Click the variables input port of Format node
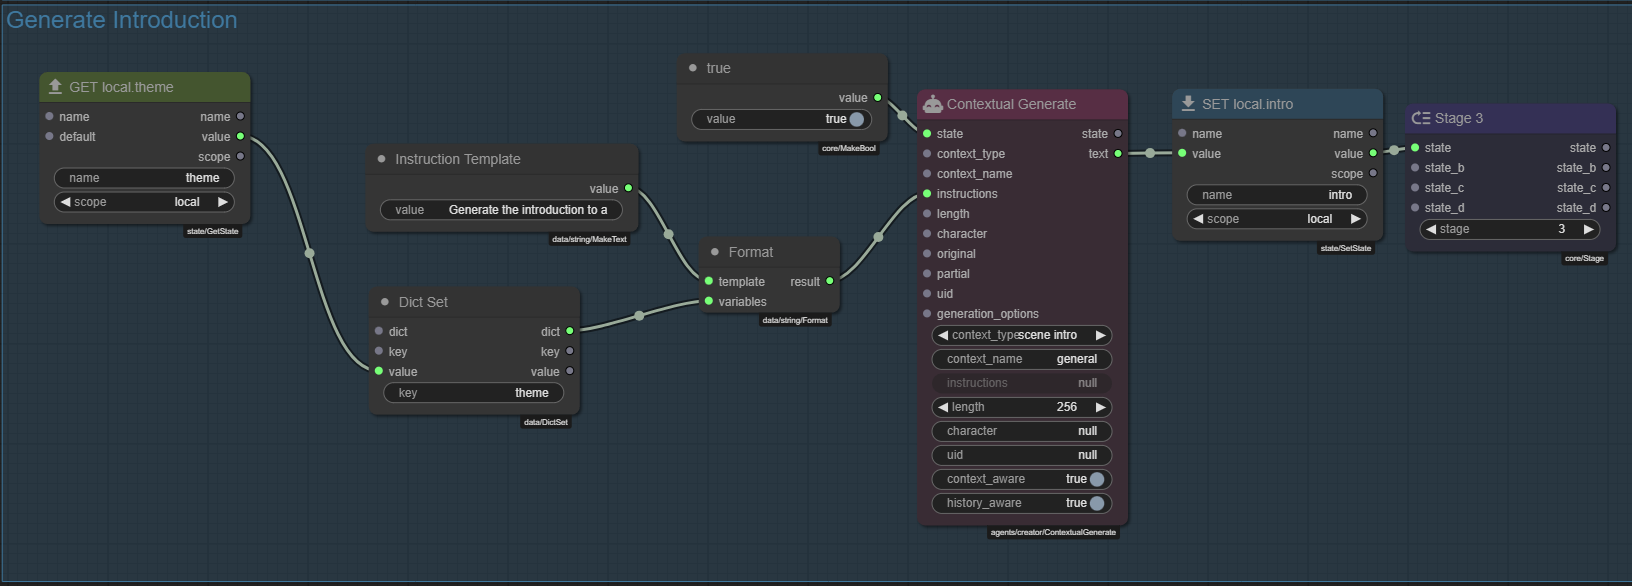The height and width of the screenshot is (586, 1632). (709, 302)
